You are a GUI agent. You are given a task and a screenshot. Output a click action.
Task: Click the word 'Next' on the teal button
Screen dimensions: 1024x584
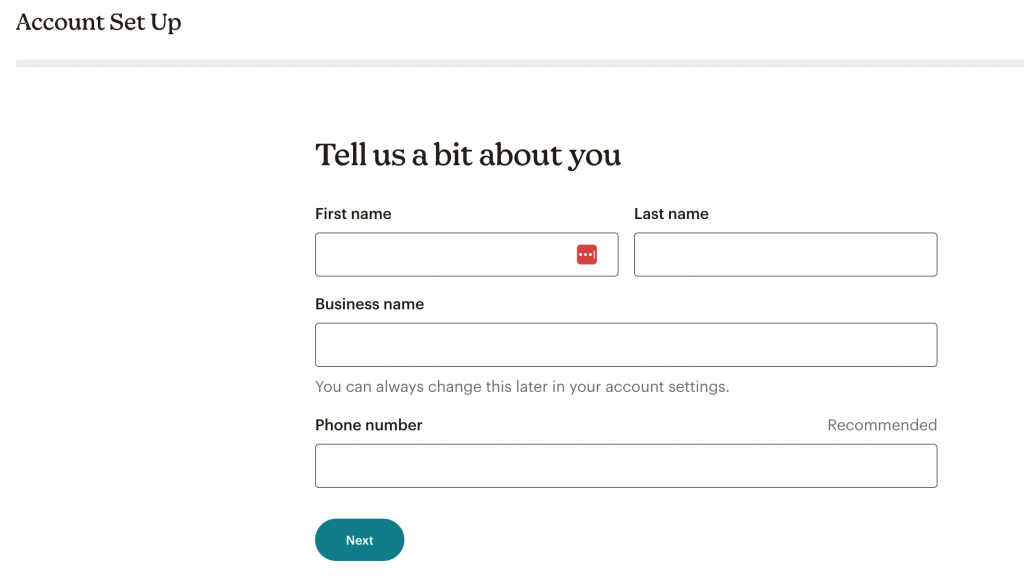[359, 540]
